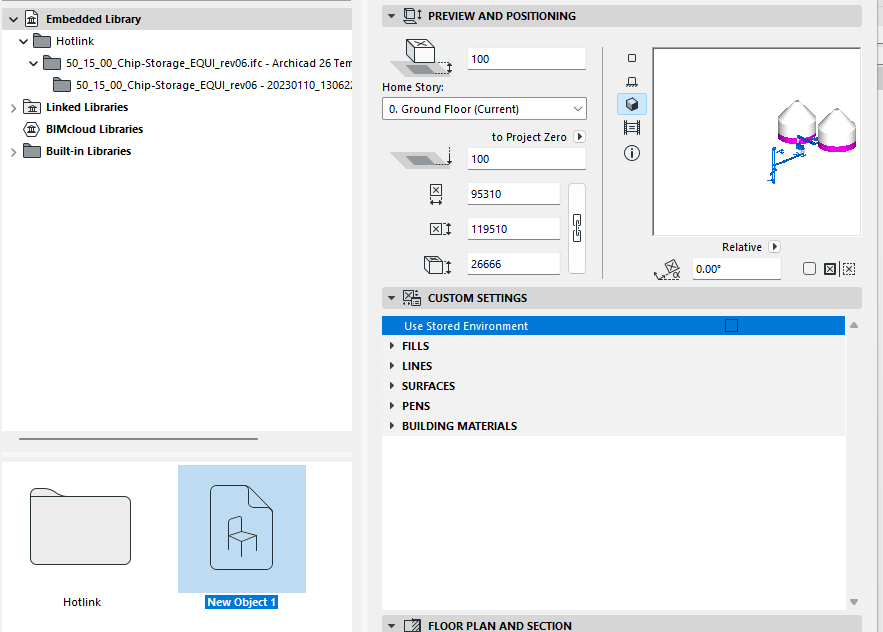Expand the LINES parameter group
The height and width of the screenshot is (632, 883).
tap(392, 366)
